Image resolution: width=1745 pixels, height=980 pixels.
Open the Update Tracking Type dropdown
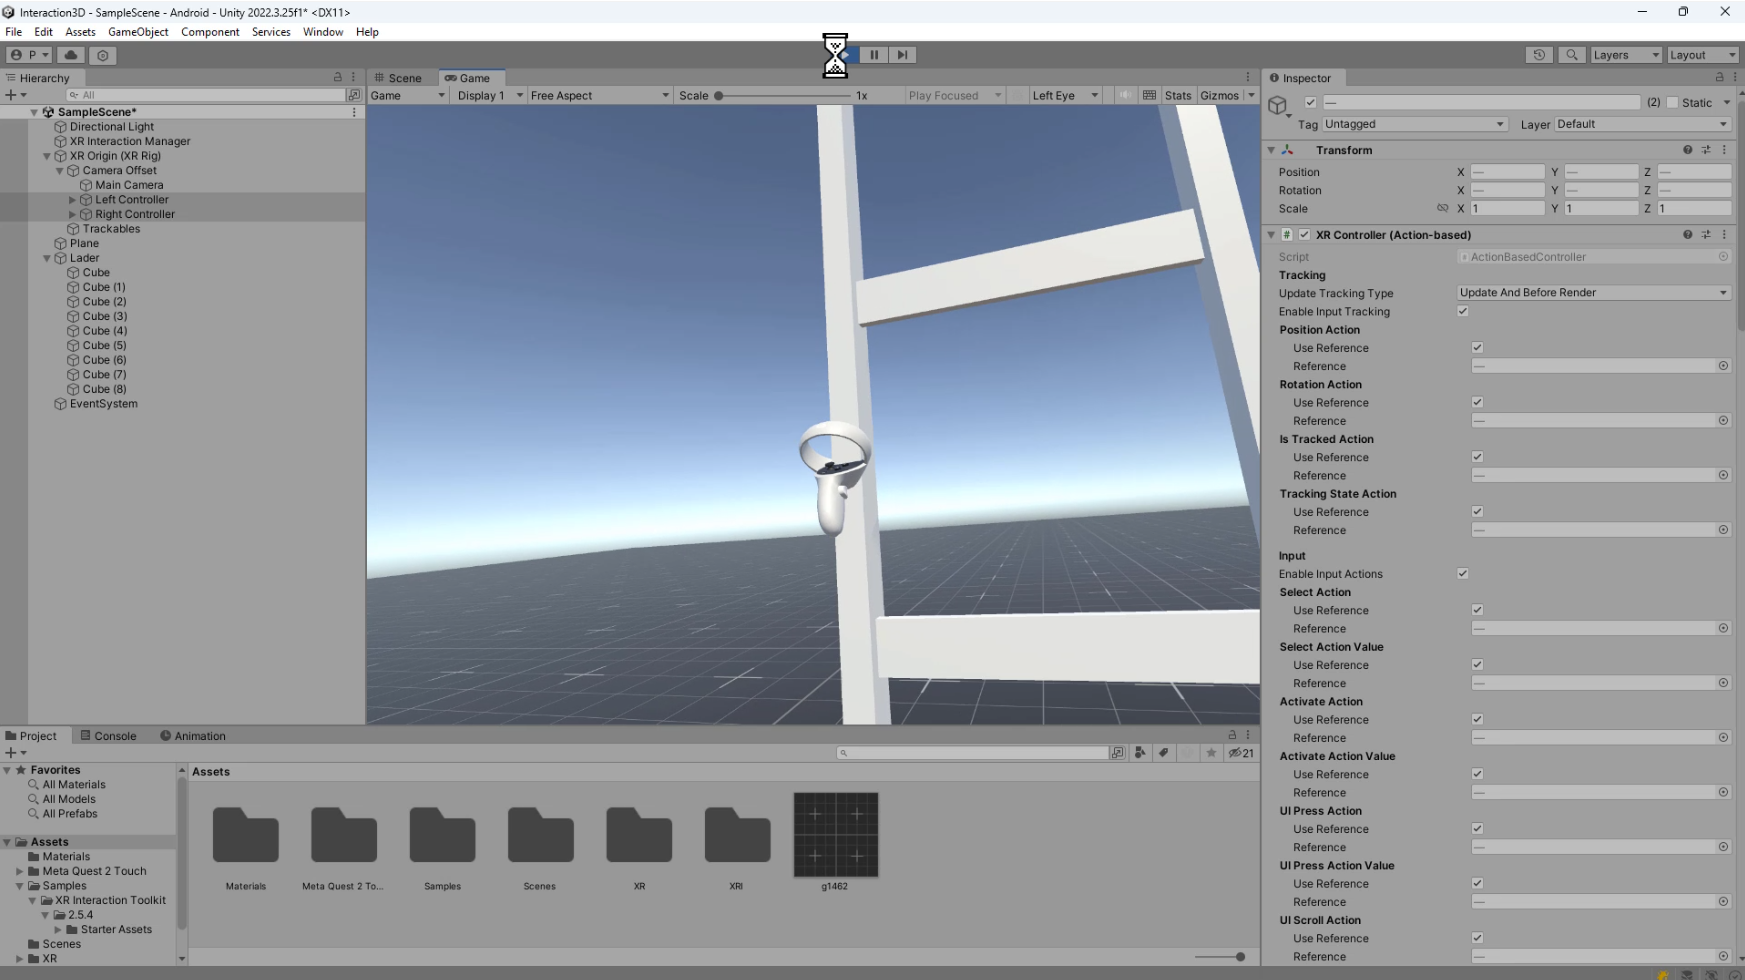pos(1593,293)
